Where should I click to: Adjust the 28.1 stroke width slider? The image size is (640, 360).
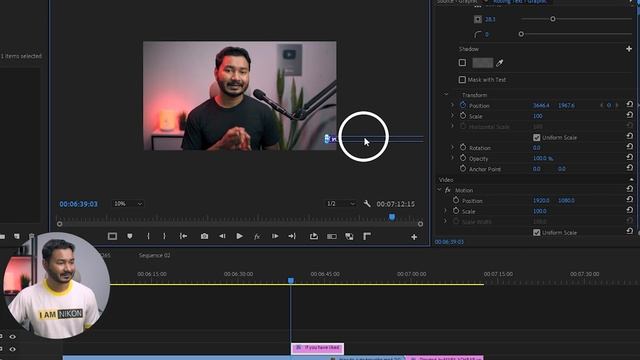[553, 19]
